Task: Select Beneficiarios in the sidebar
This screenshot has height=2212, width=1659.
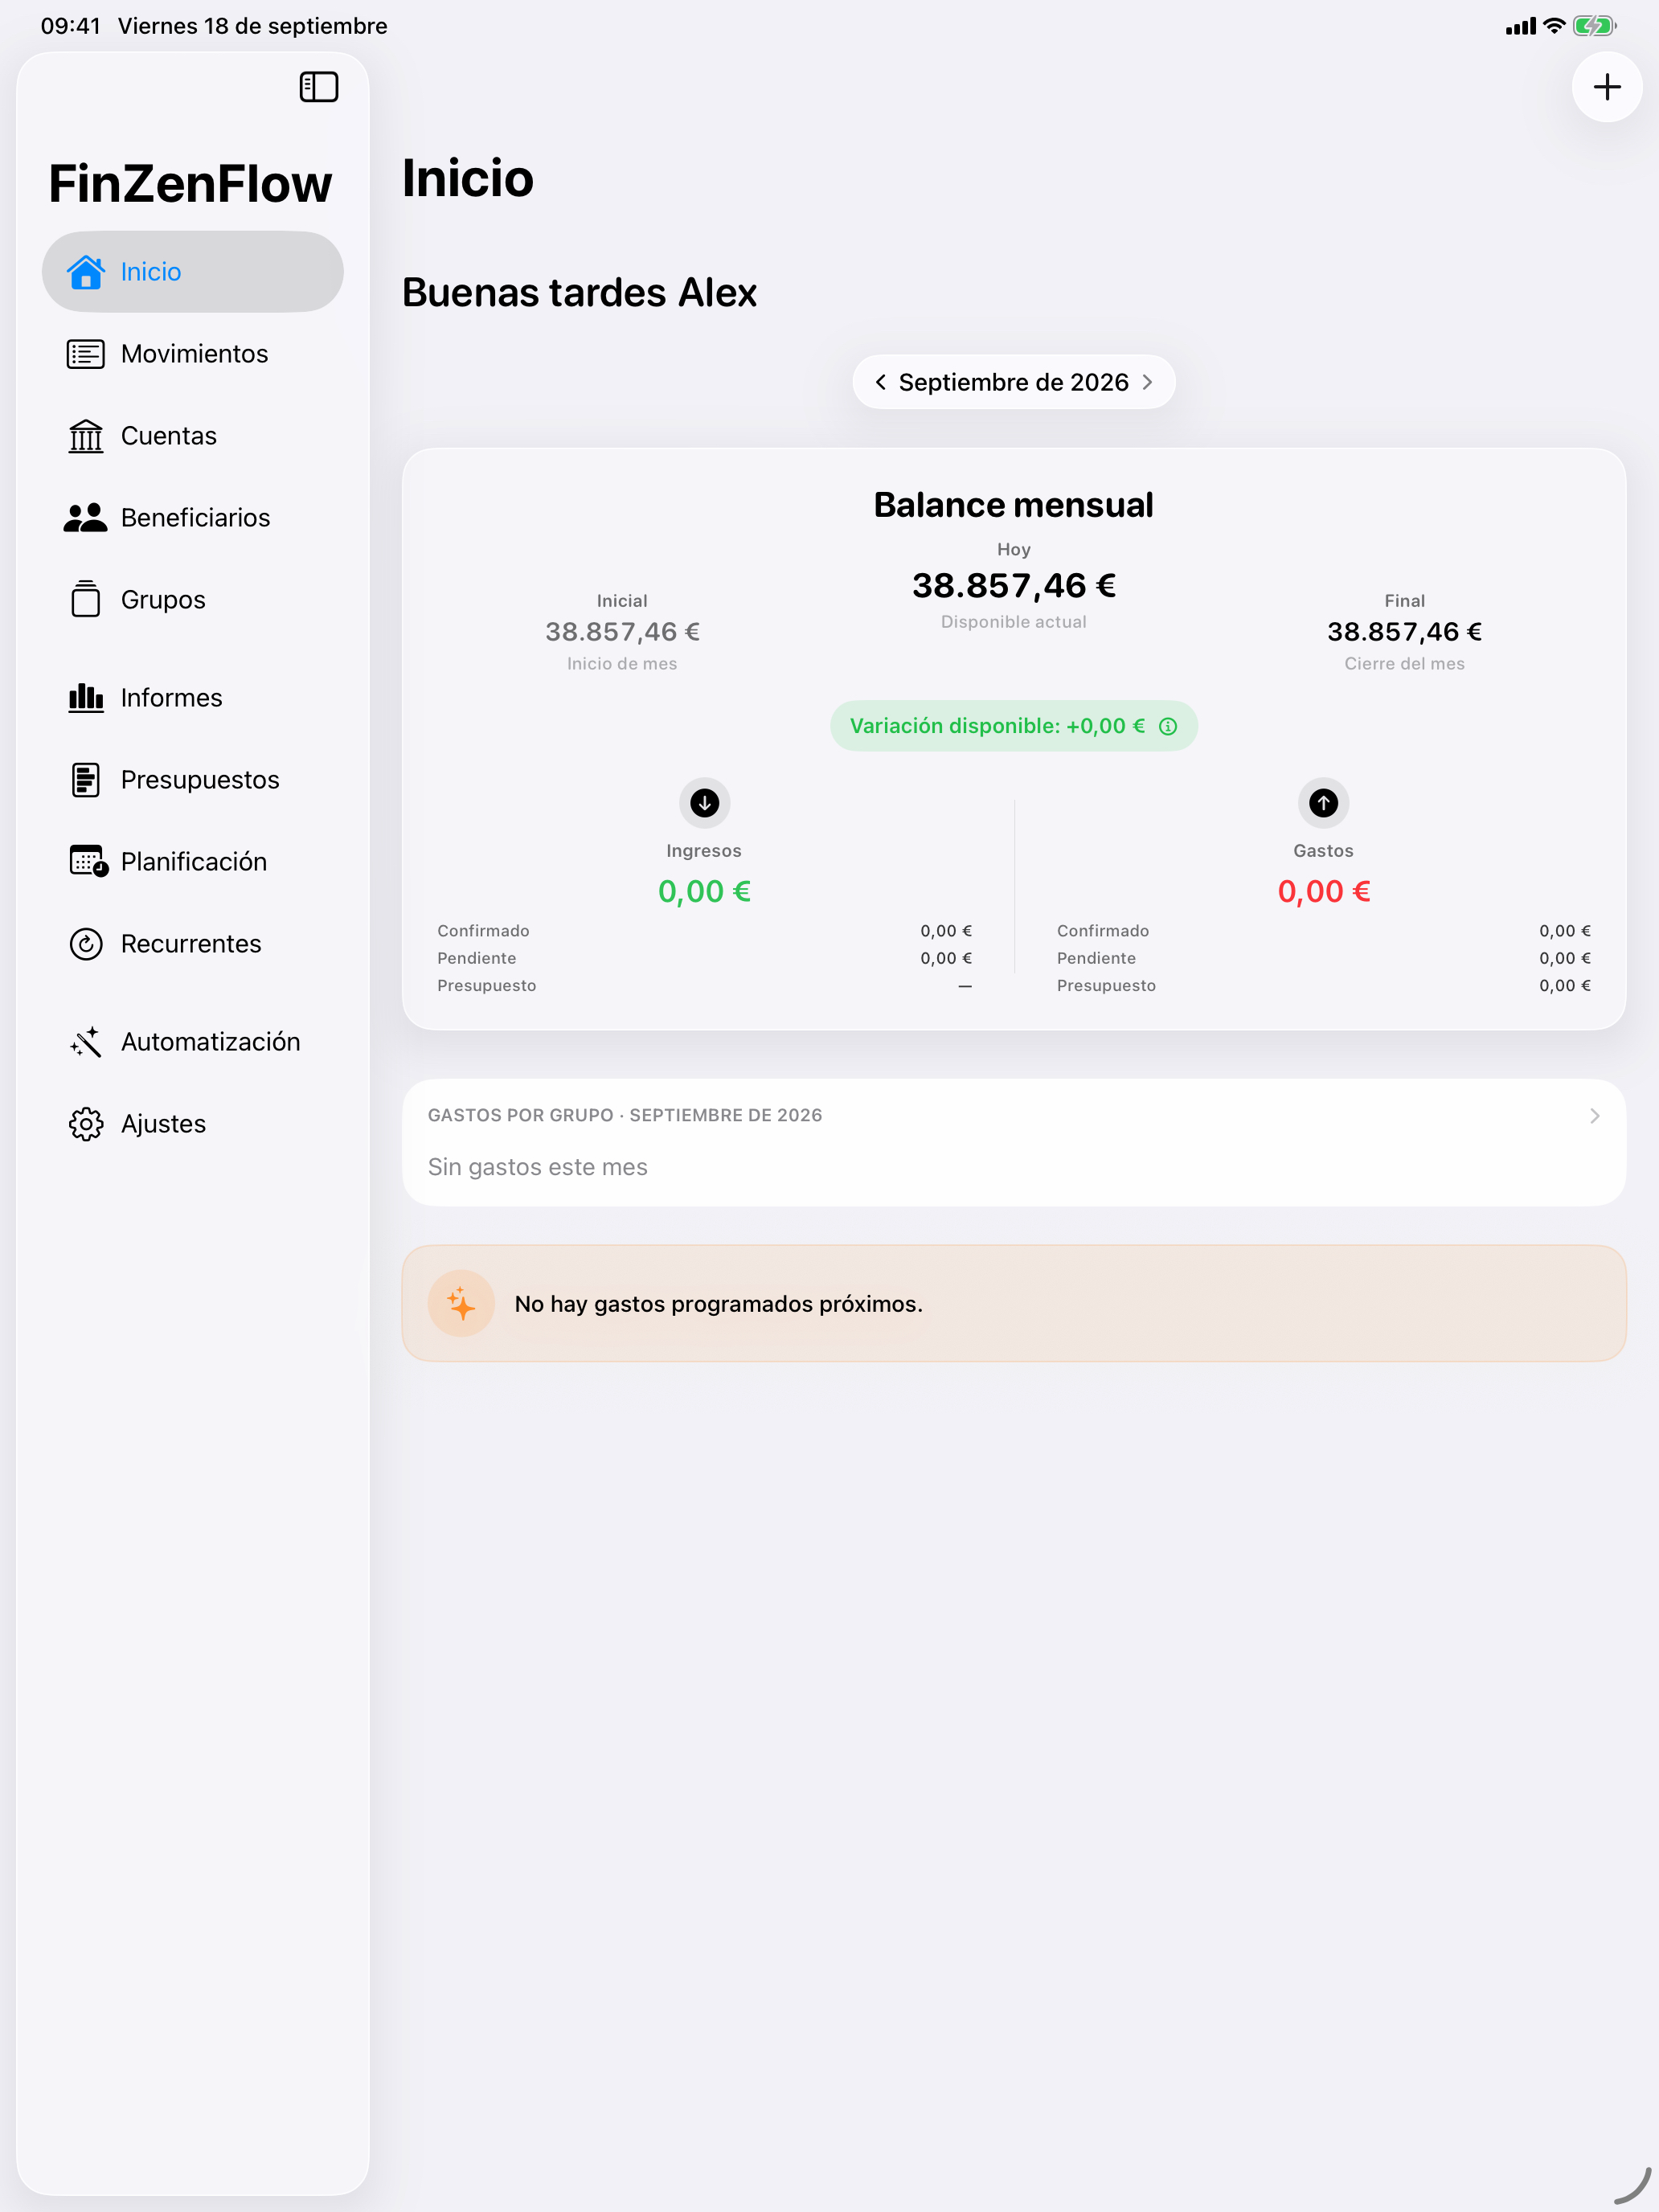Action: [x=193, y=518]
